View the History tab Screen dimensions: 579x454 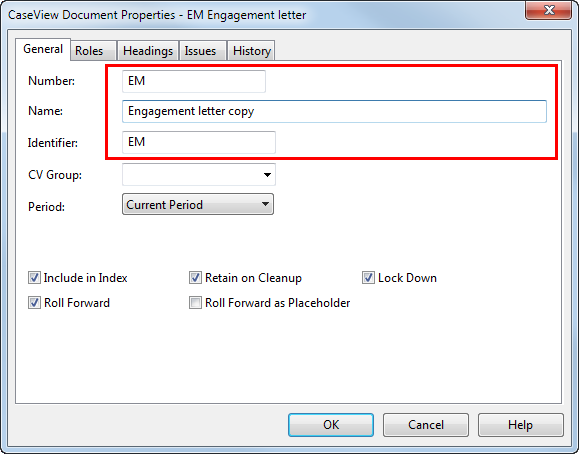pyautogui.click(x=251, y=51)
